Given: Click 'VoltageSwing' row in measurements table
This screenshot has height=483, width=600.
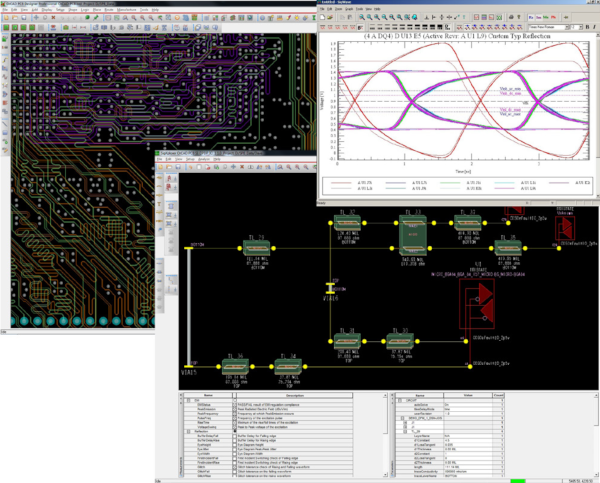Looking at the screenshot, I should coord(268,427).
